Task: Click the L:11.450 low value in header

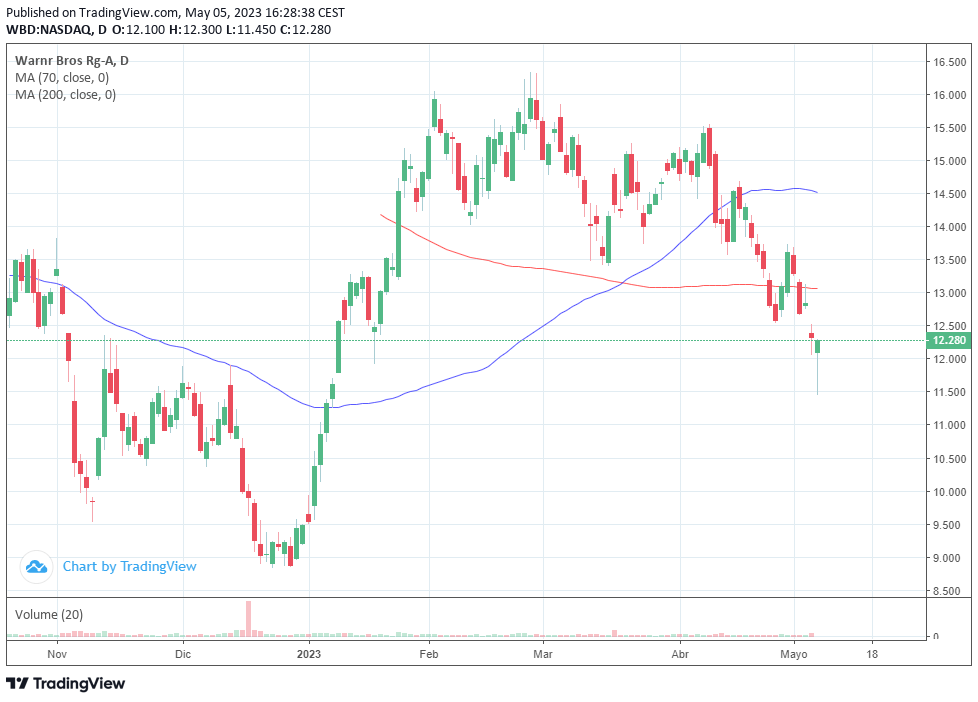Action: click(x=251, y=29)
